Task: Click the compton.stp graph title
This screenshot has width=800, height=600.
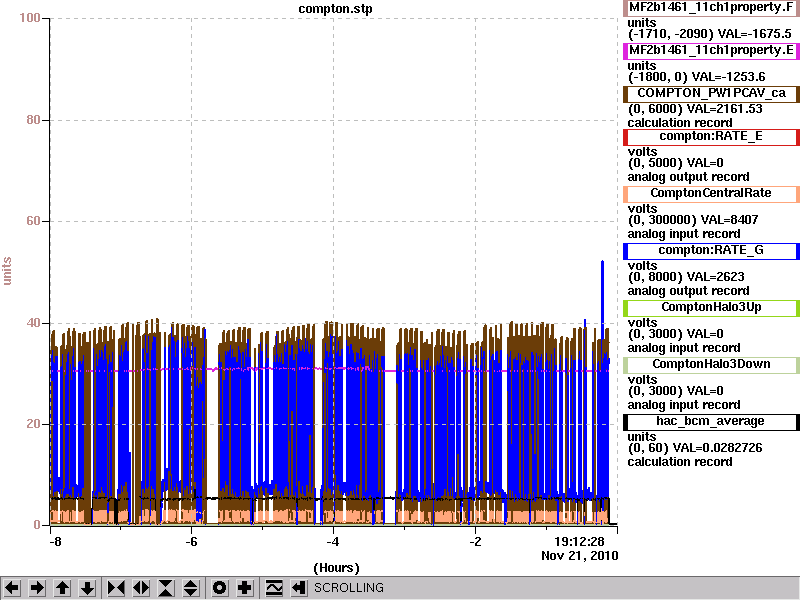Action: tap(335, 9)
